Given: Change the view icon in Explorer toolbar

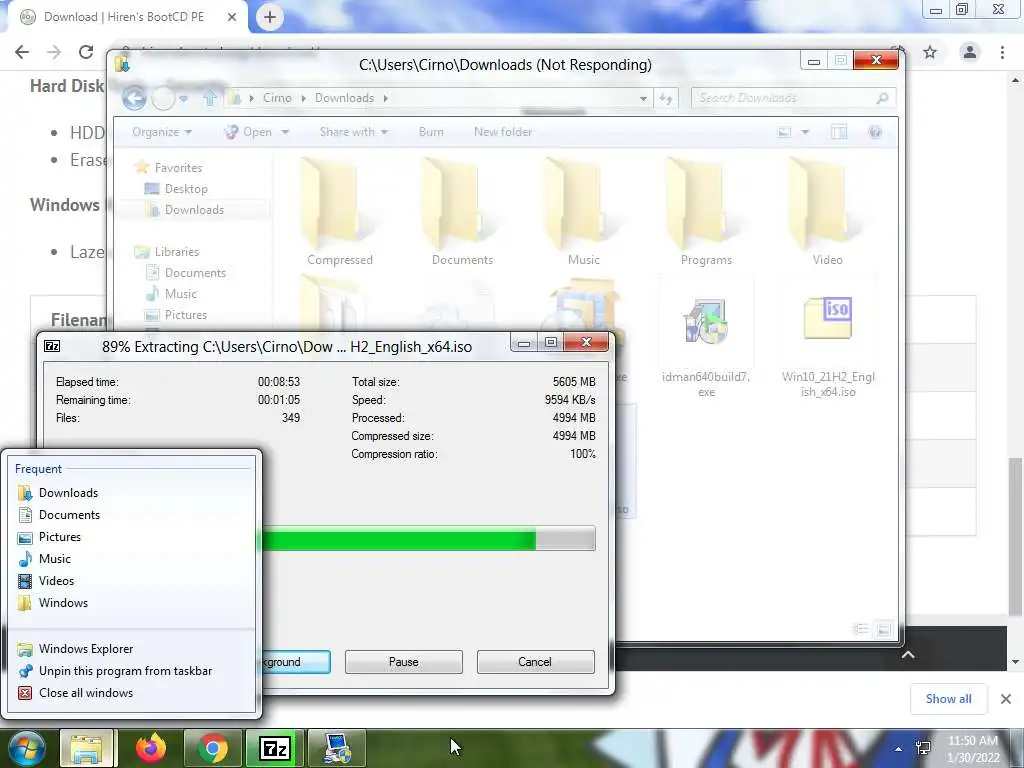Looking at the screenshot, I should coord(784,132).
